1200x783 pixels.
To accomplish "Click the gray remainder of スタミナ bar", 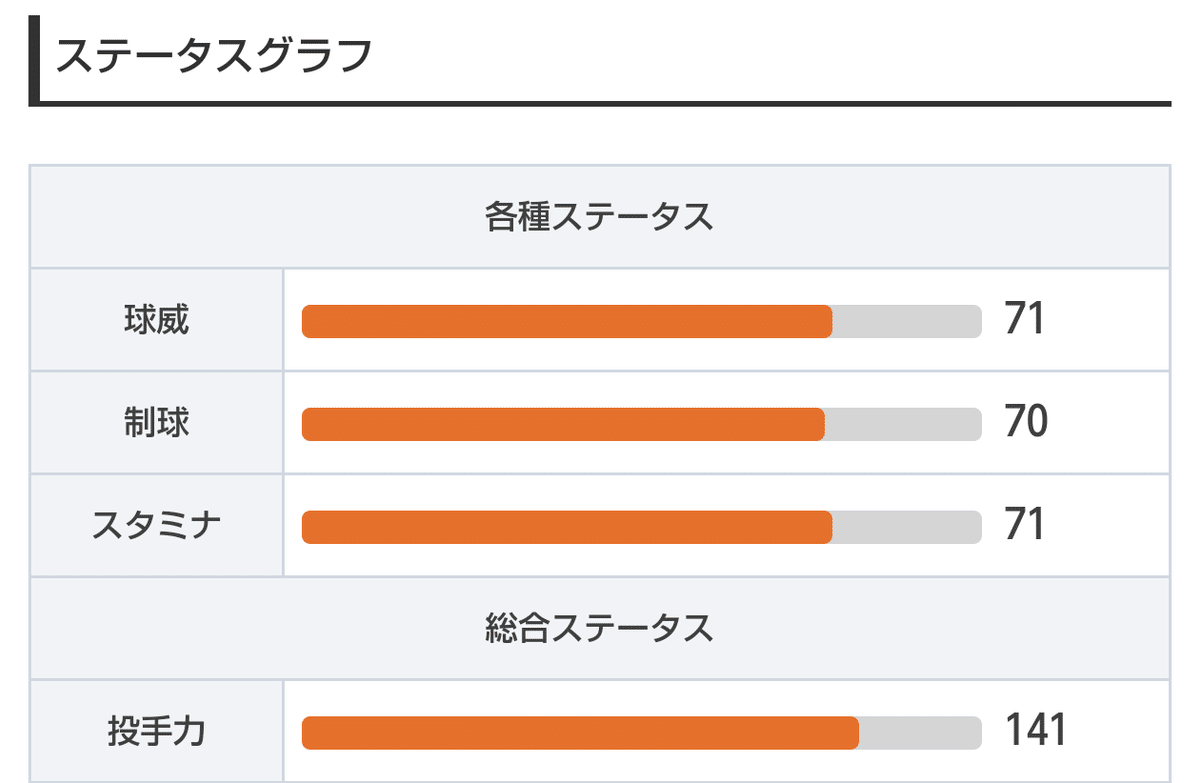I will (x=907, y=527).
